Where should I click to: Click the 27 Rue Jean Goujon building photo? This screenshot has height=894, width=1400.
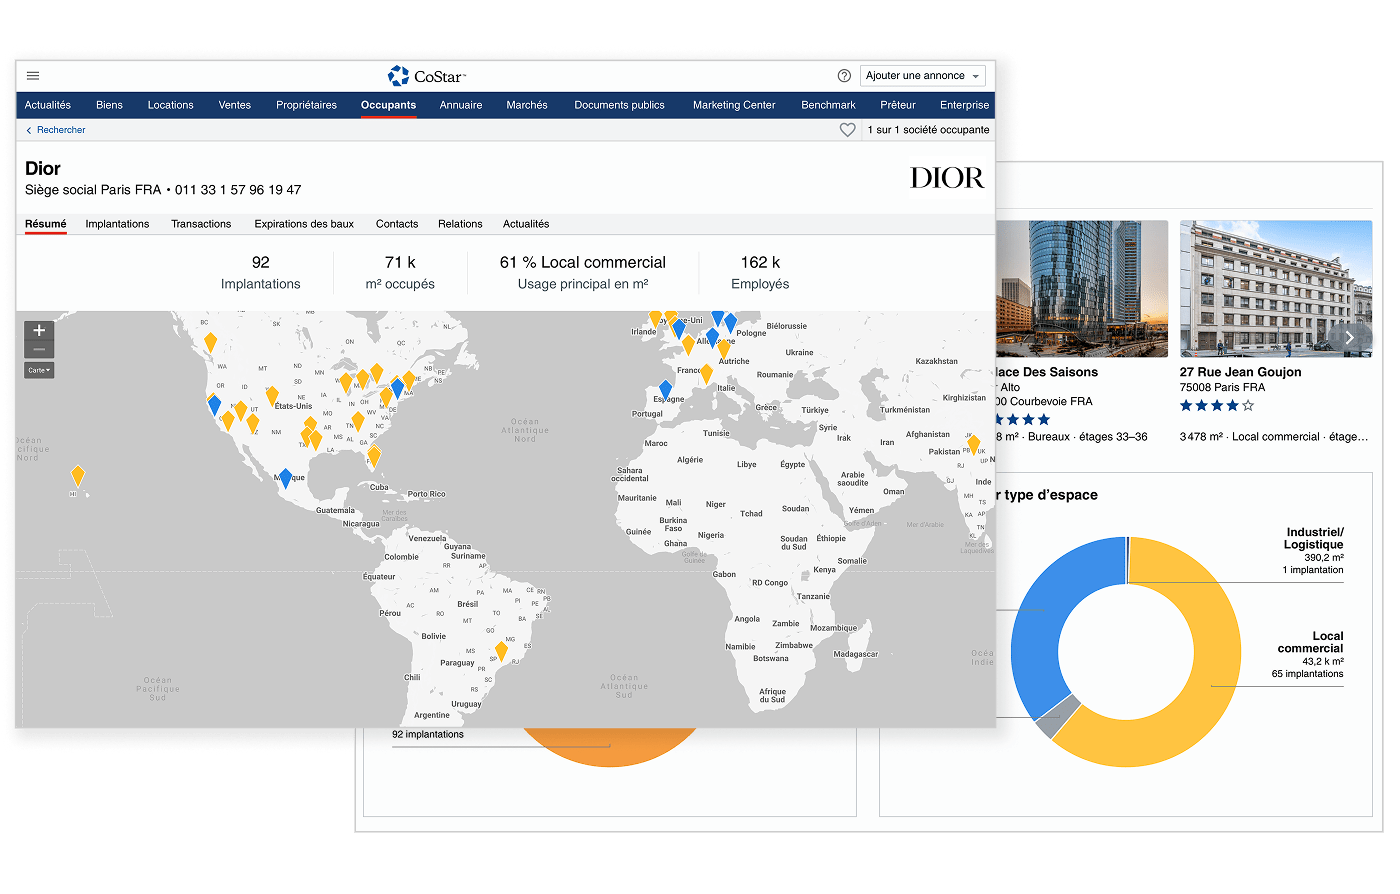pos(1265,288)
